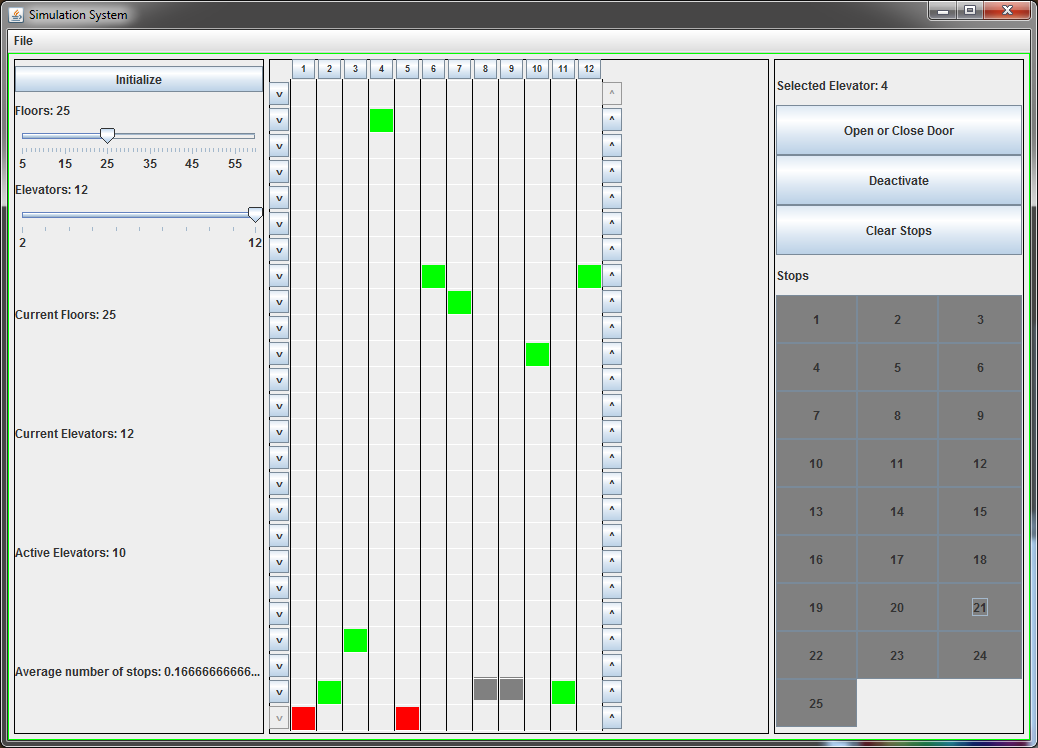Click the 'Average number of stops' text
Viewport: 1038px width, 748px height.
coord(138,672)
